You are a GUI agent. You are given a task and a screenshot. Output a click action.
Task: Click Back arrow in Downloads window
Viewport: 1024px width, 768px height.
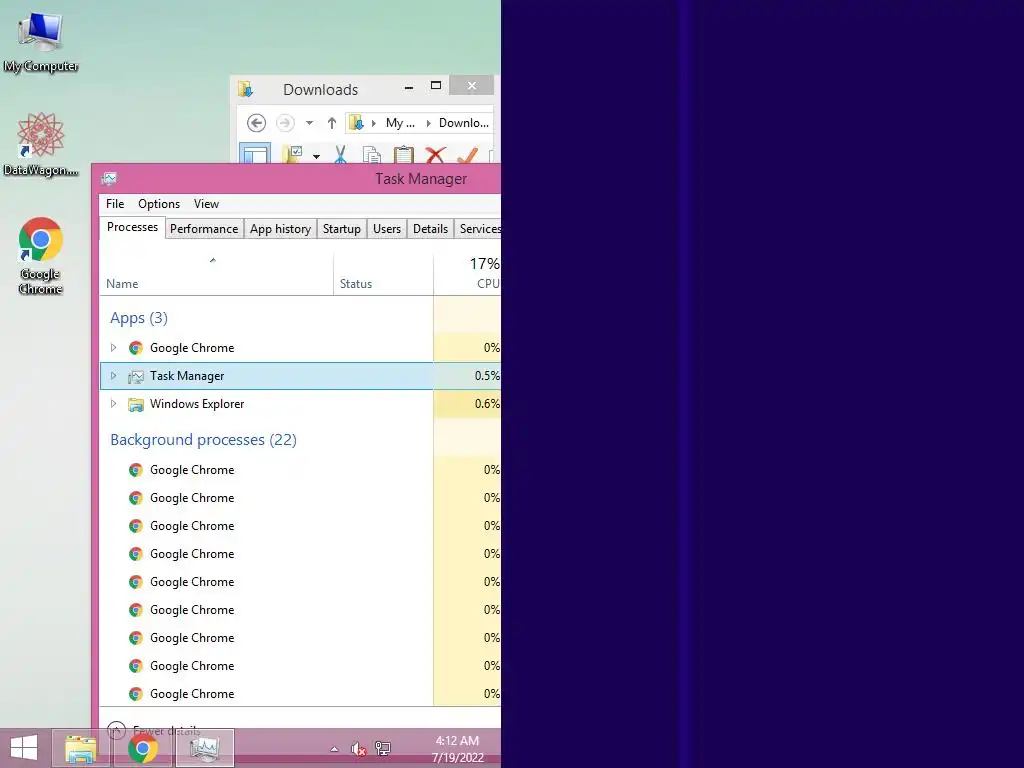tap(256, 123)
